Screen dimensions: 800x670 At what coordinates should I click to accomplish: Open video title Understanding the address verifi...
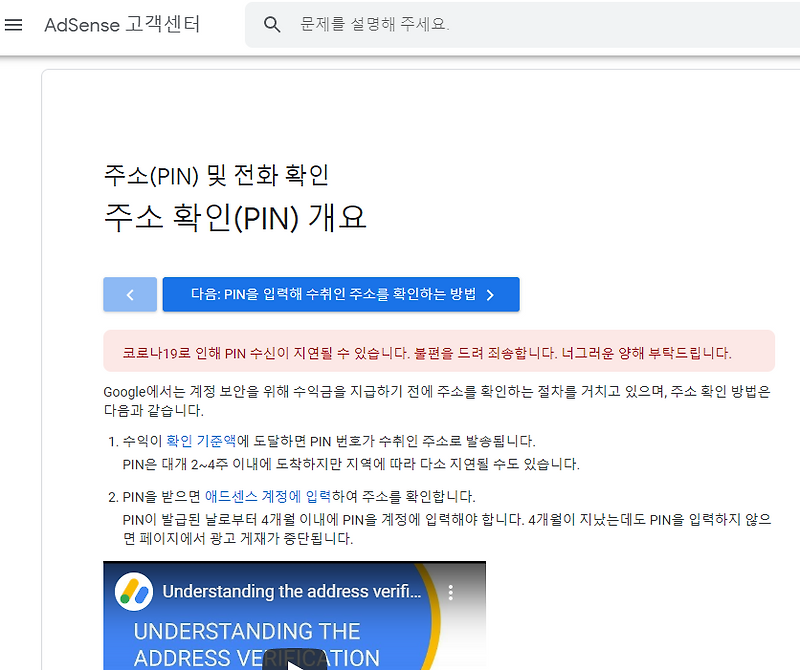[x=292, y=591]
